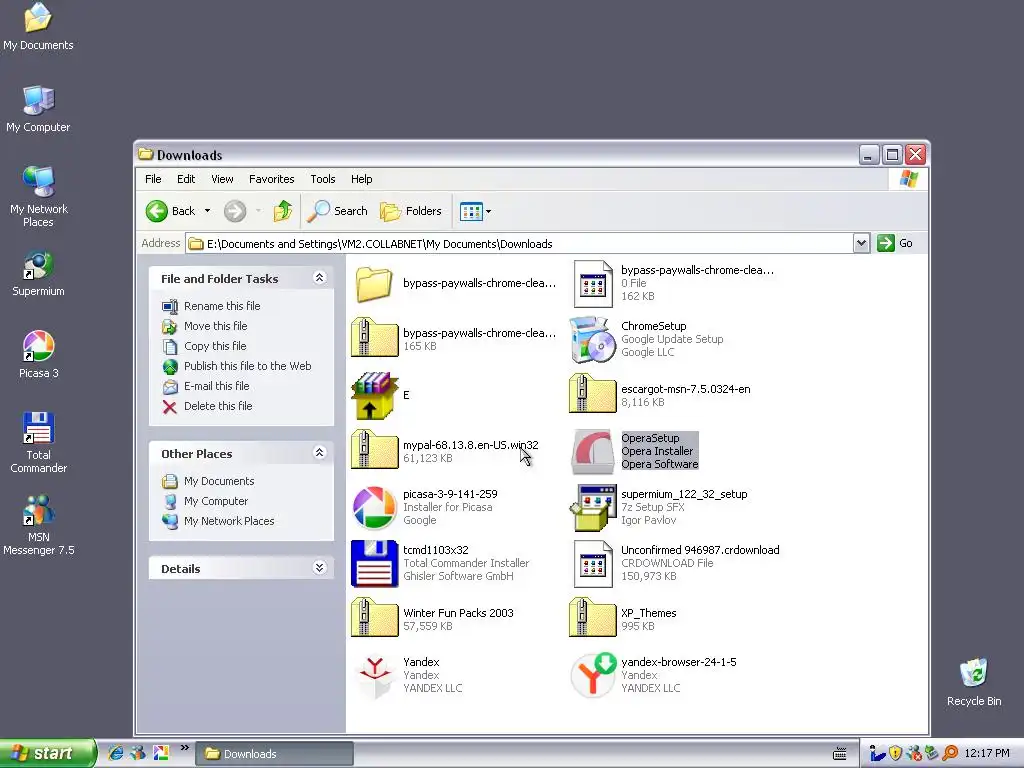Select the escargot-msn-7.5.0324-en zip icon
Image resolution: width=1024 pixels, height=768 pixels.
593,394
